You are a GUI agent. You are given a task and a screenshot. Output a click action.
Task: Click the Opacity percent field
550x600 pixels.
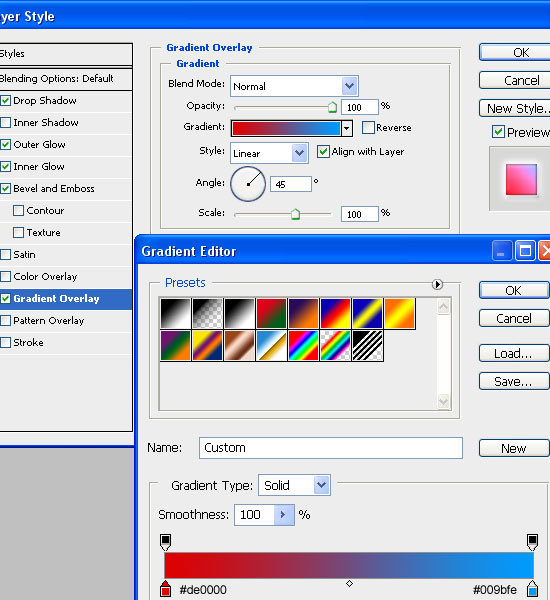tap(359, 107)
